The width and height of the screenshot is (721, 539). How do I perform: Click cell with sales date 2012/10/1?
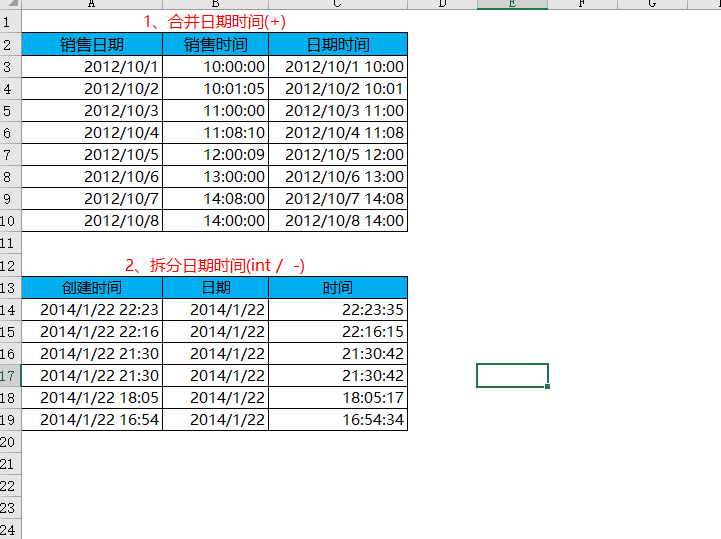92,67
